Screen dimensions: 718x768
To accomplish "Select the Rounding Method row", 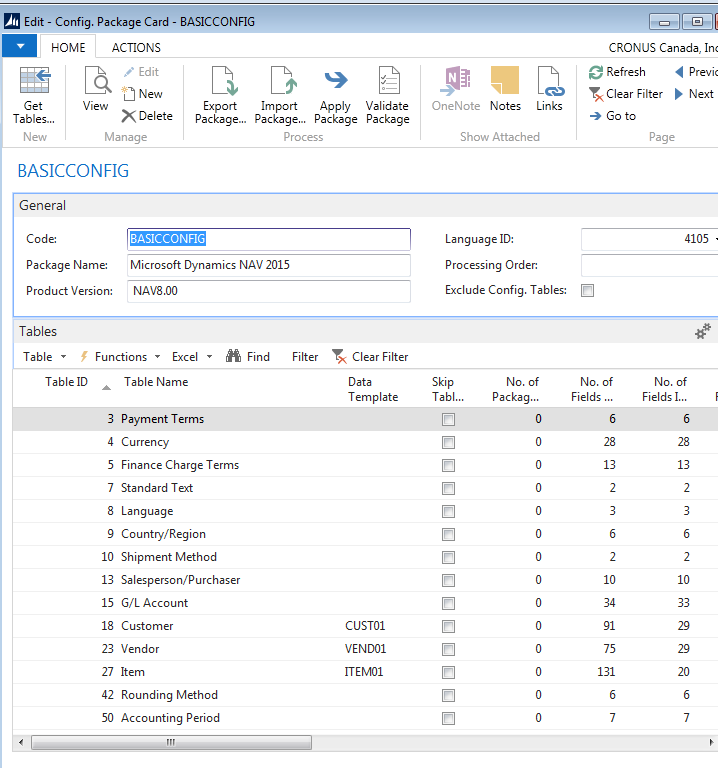I will coord(365,695).
